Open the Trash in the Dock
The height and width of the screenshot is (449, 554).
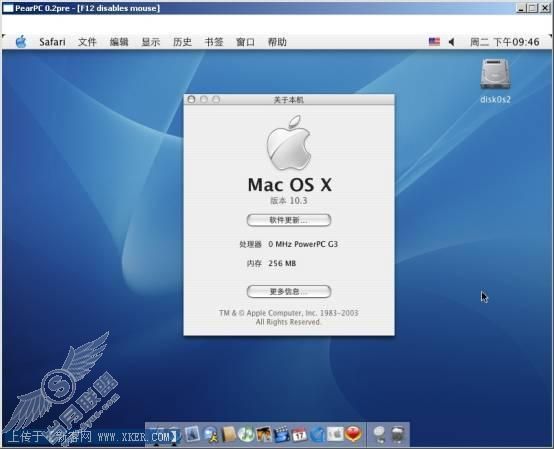398,435
